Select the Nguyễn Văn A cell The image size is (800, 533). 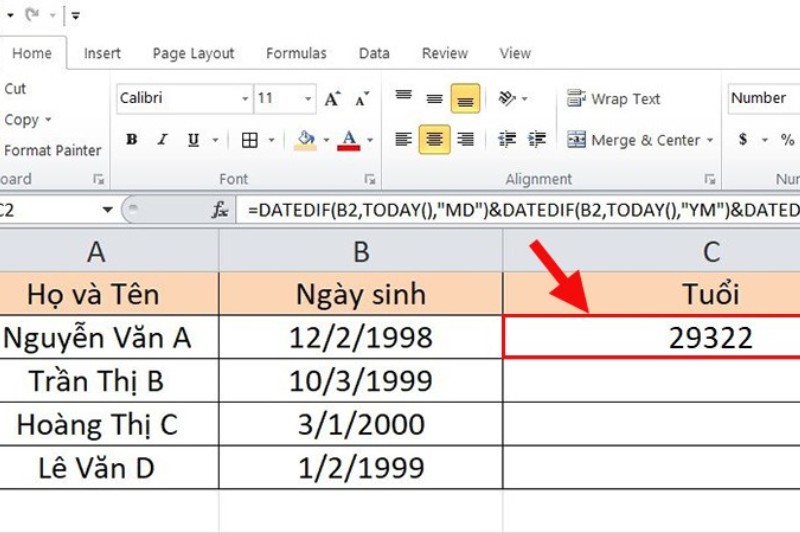click(109, 337)
